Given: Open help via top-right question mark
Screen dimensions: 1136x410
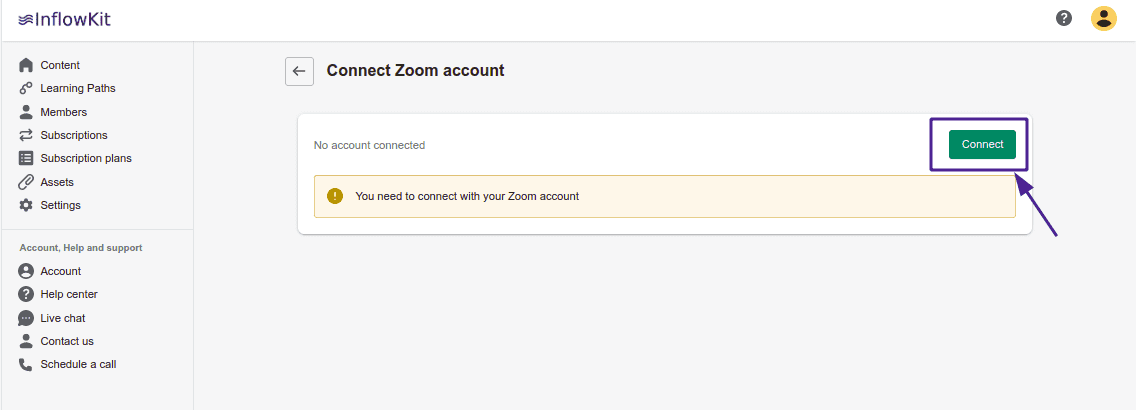Looking at the screenshot, I should (1064, 18).
